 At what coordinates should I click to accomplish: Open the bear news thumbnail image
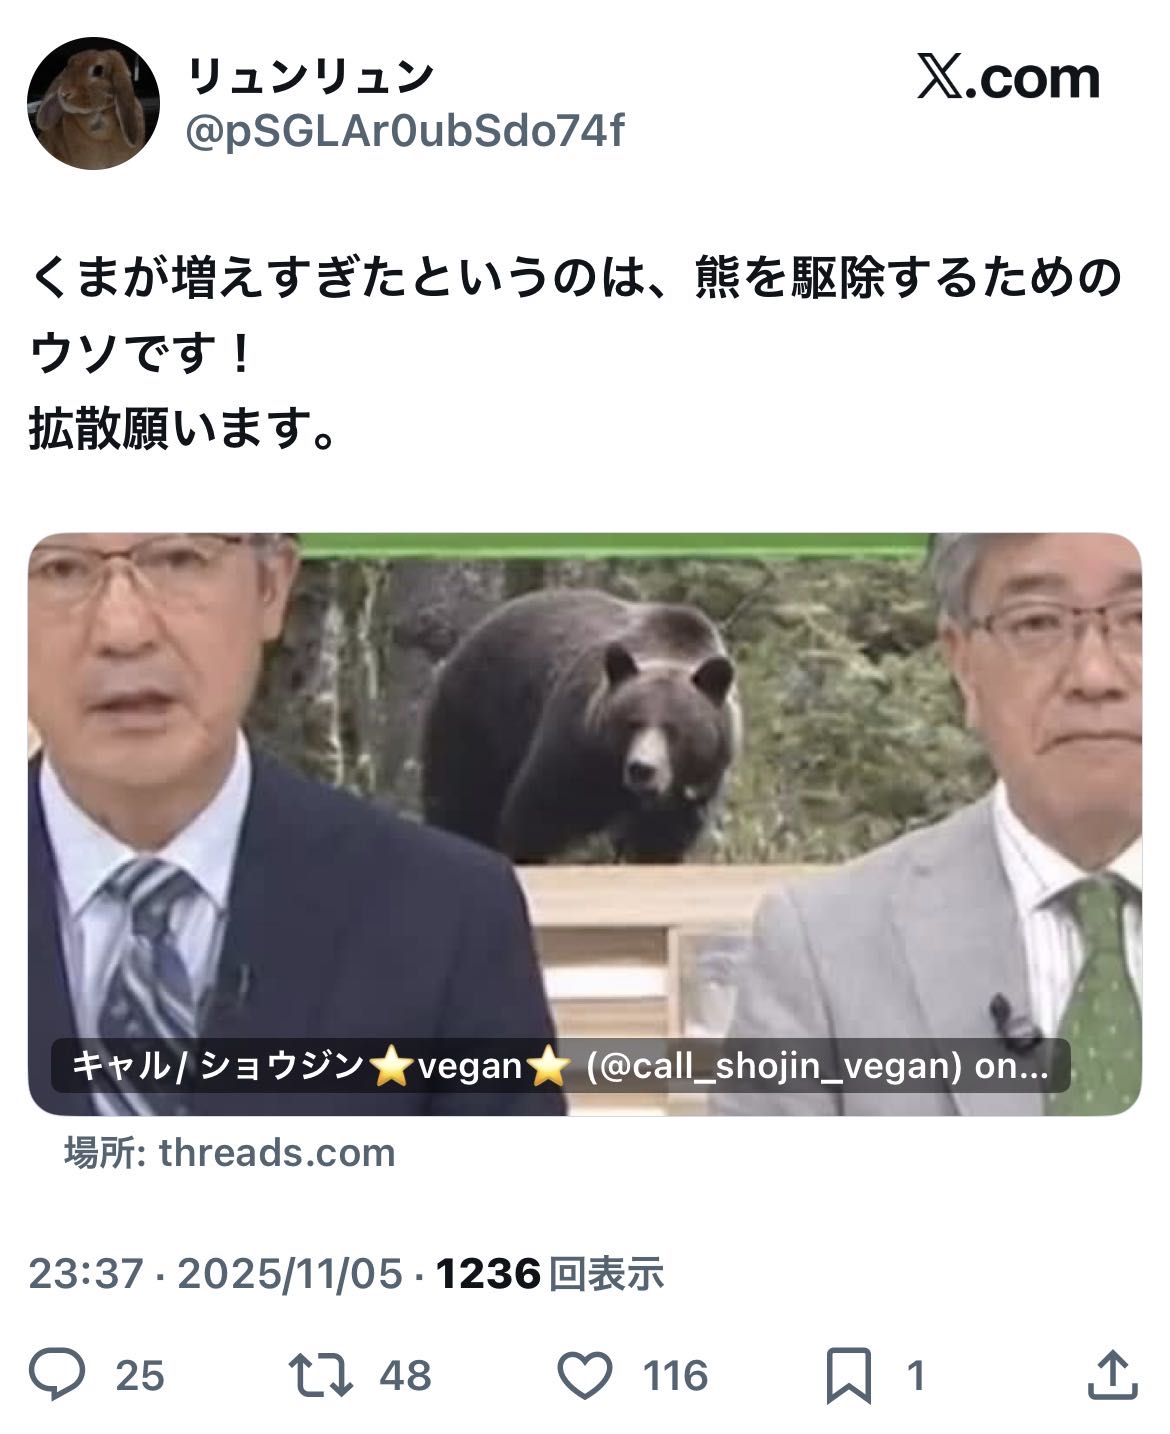point(584,824)
